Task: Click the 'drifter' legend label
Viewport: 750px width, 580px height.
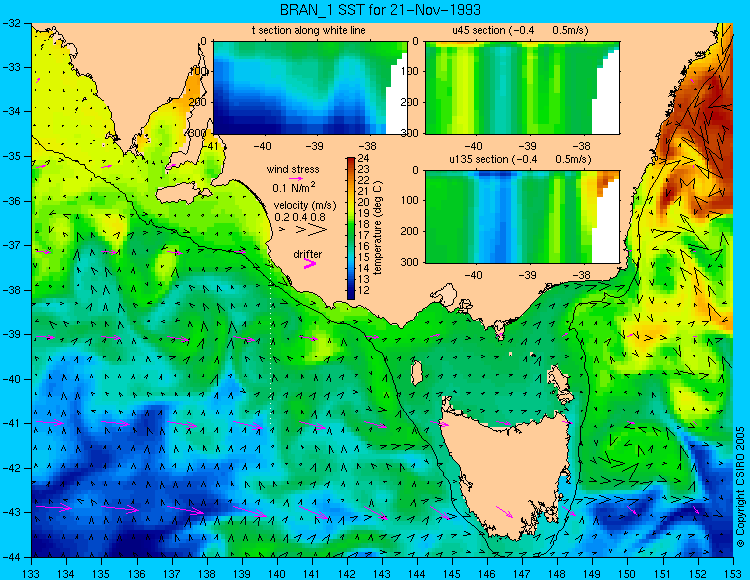Action: (308, 254)
